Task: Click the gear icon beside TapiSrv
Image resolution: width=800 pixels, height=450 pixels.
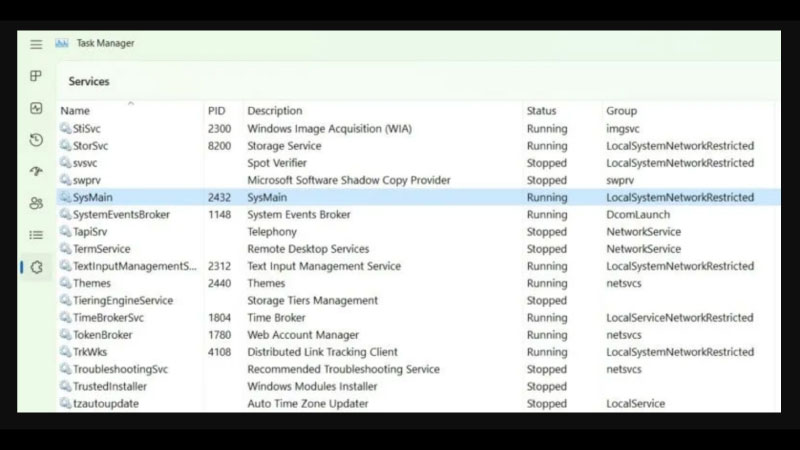Action: [65, 231]
